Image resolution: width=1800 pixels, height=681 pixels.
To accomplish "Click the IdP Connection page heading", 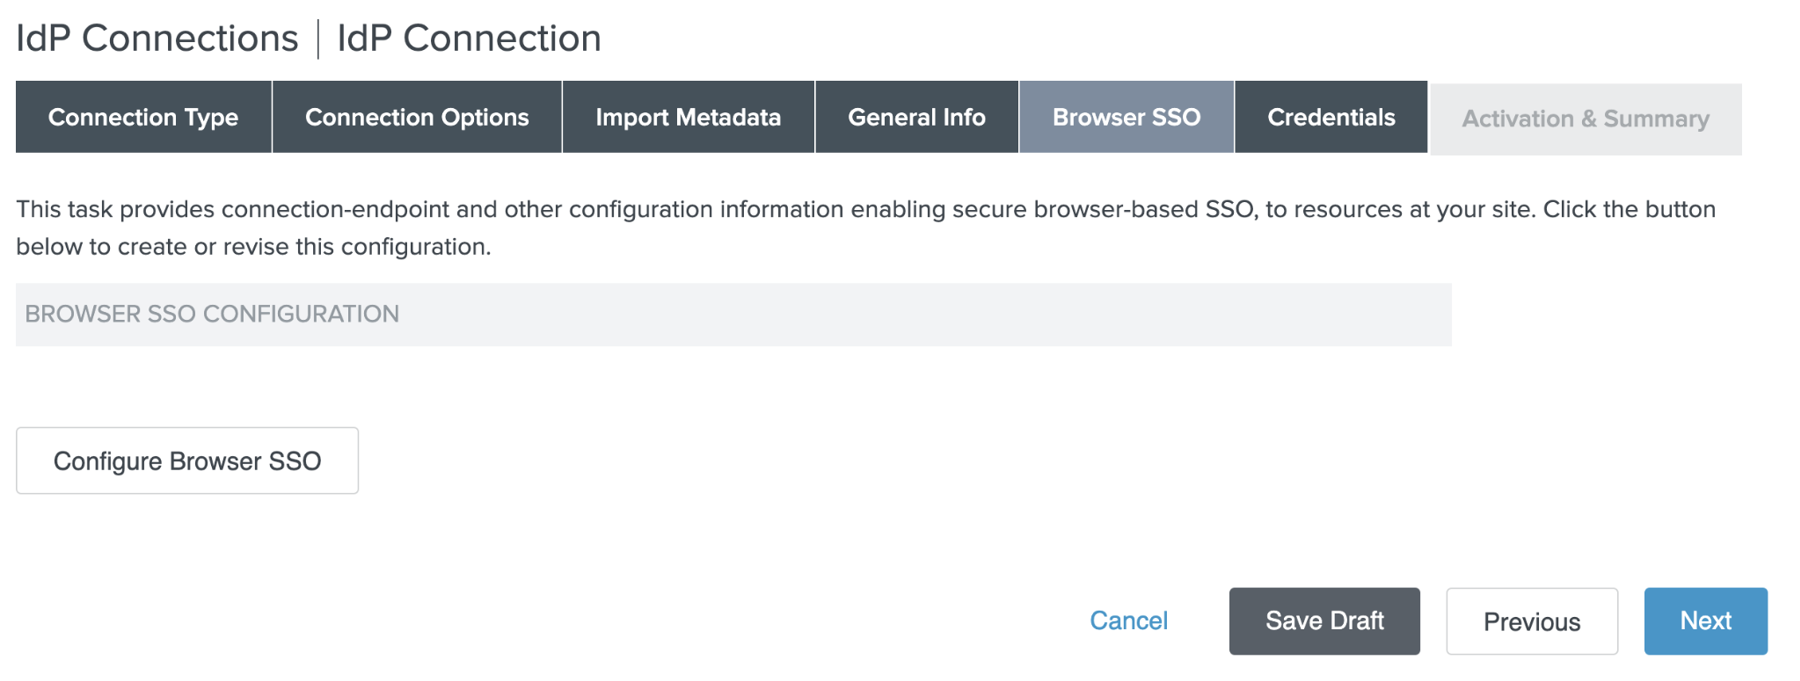I will 469,39.
